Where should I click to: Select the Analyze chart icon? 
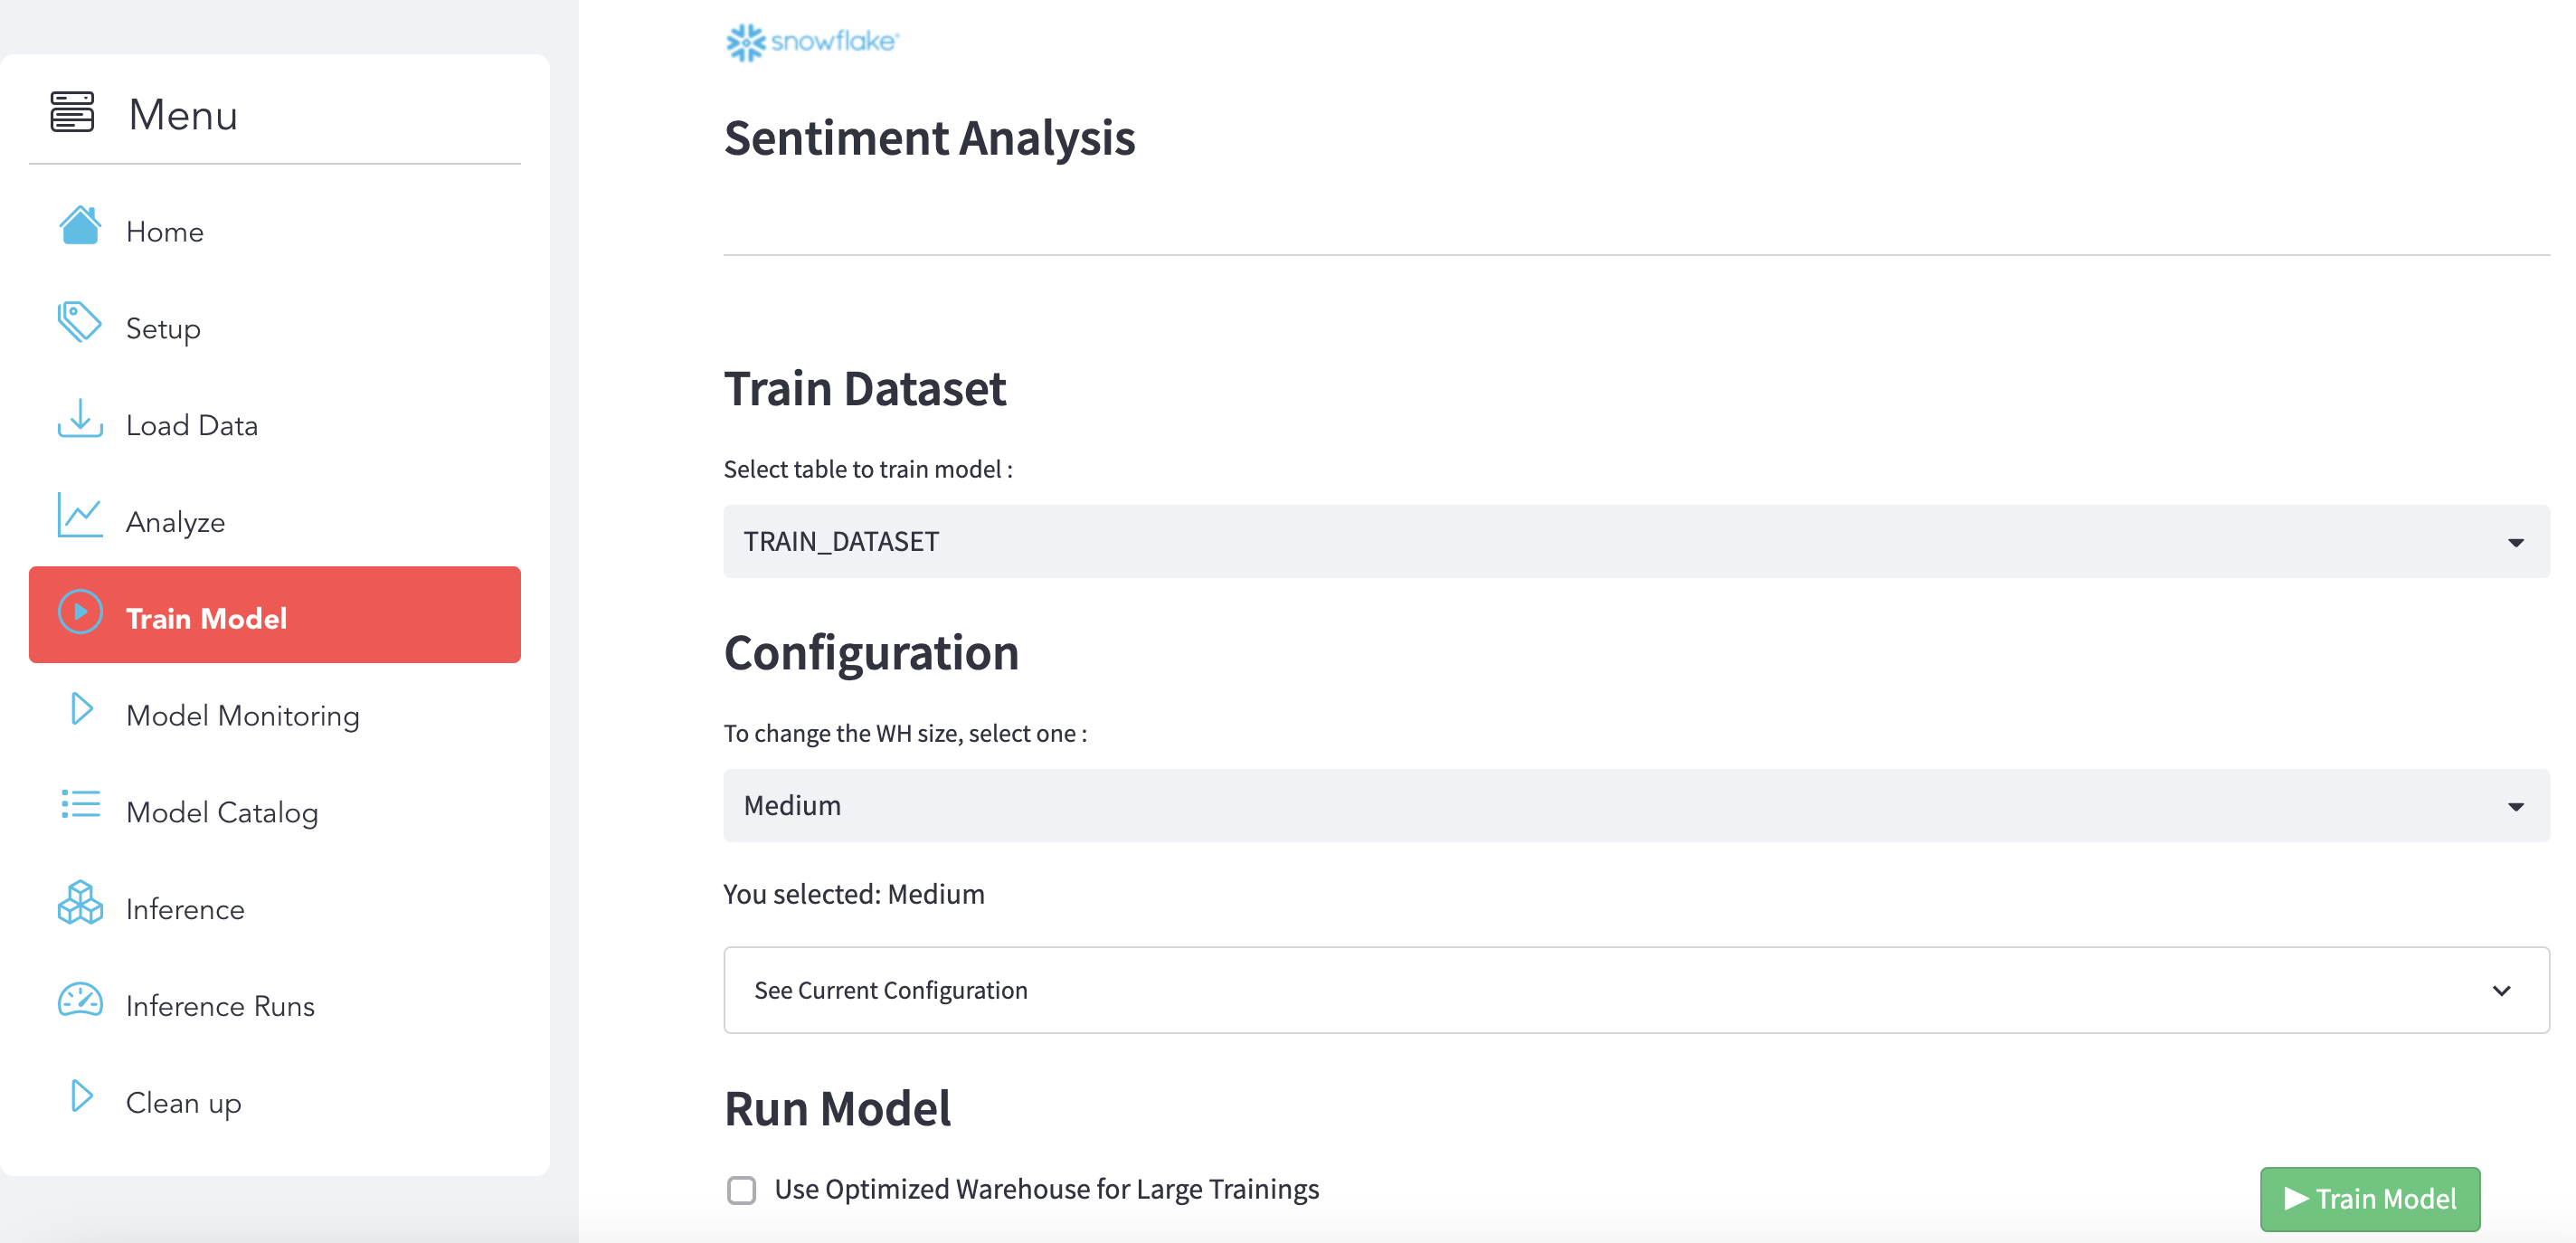click(x=80, y=518)
